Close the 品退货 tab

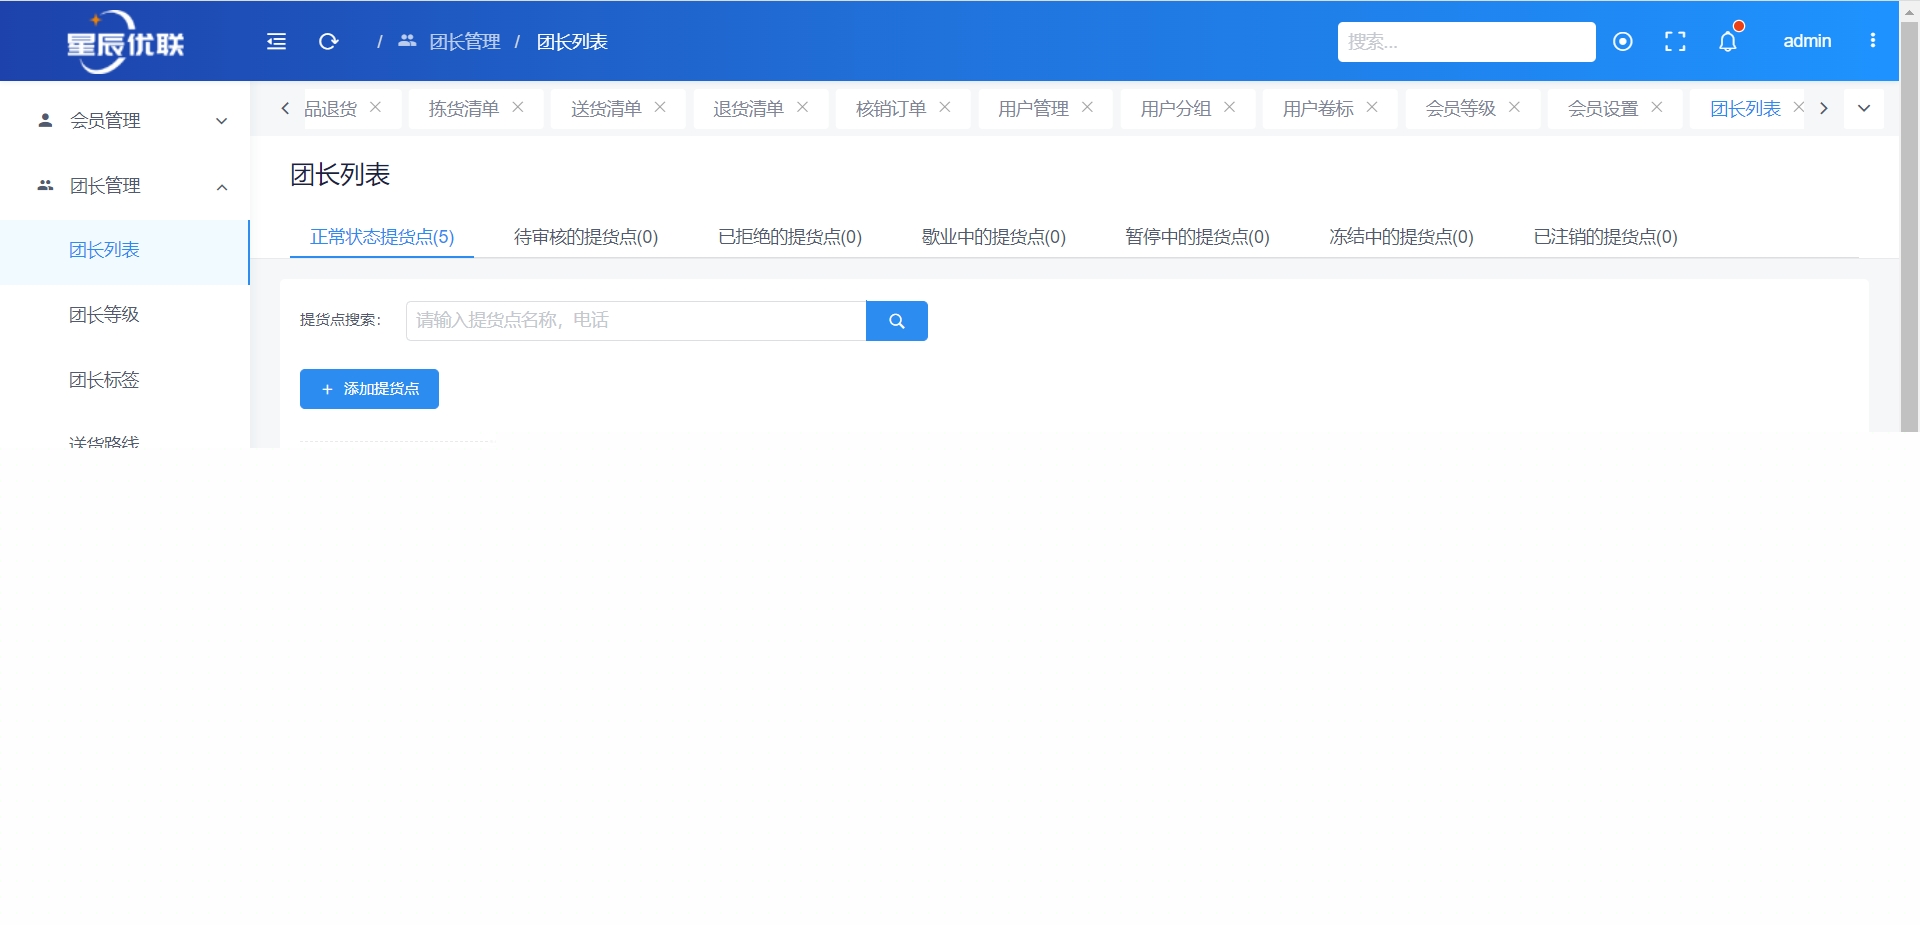[x=375, y=107]
